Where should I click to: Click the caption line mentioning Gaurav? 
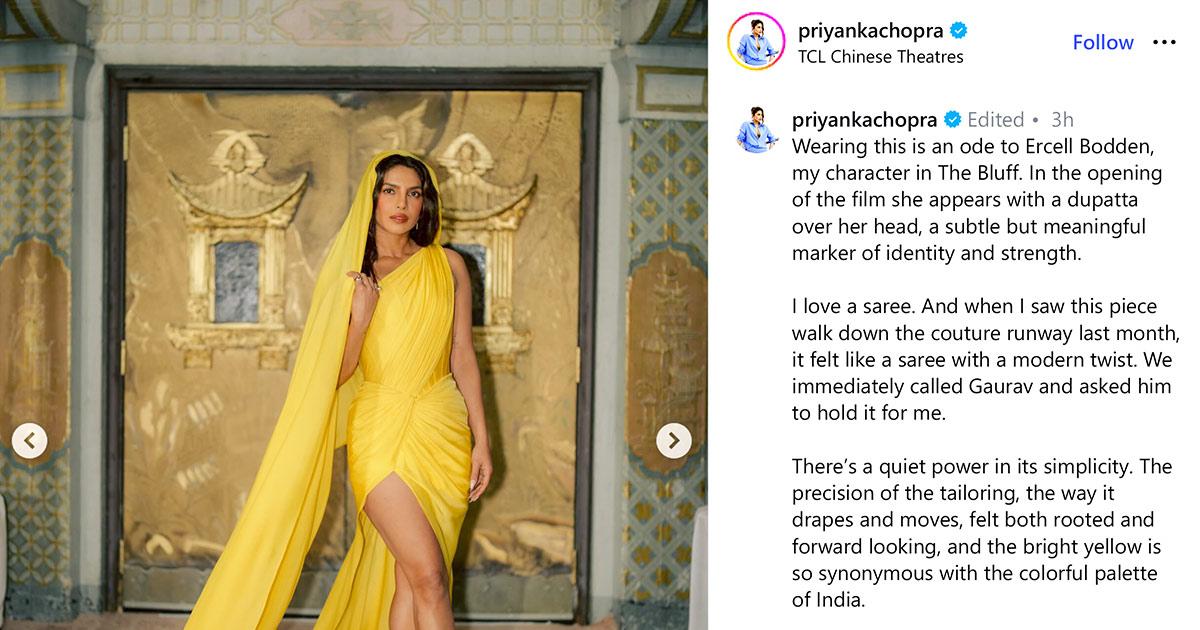[x=981, y=386]
